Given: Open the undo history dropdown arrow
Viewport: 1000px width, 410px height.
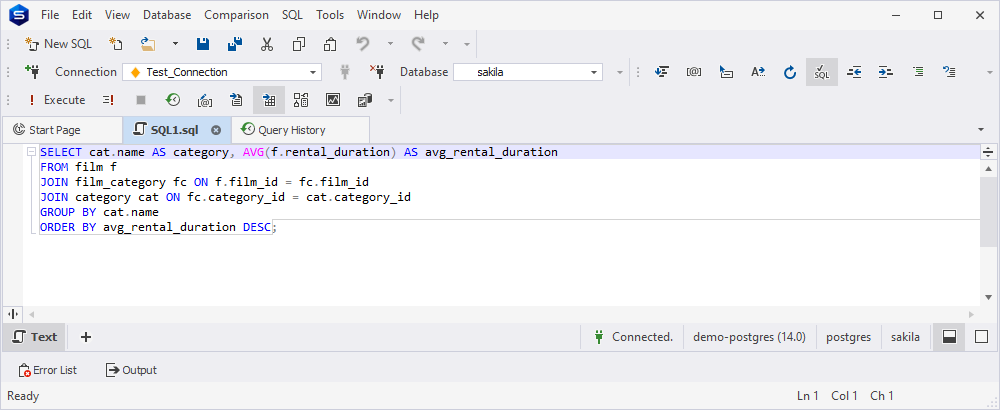Looking at the screenshot, I should point(390,44).
